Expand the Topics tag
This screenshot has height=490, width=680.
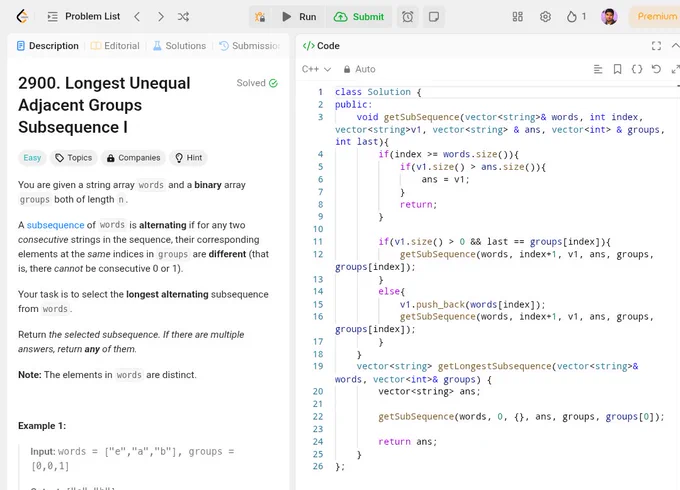point(74,157)
